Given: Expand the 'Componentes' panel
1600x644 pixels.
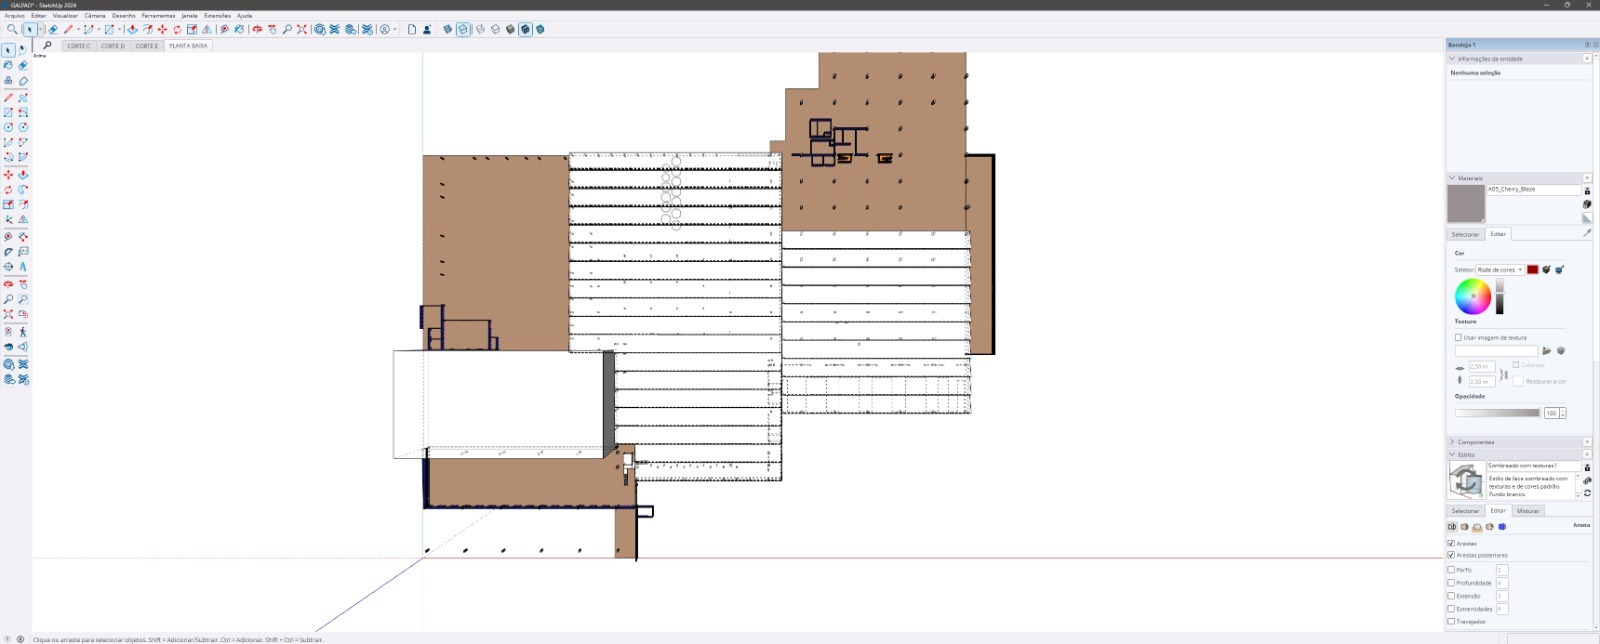Looking at the screenshot, I should pyautogui.click(x=1475, y=442).
